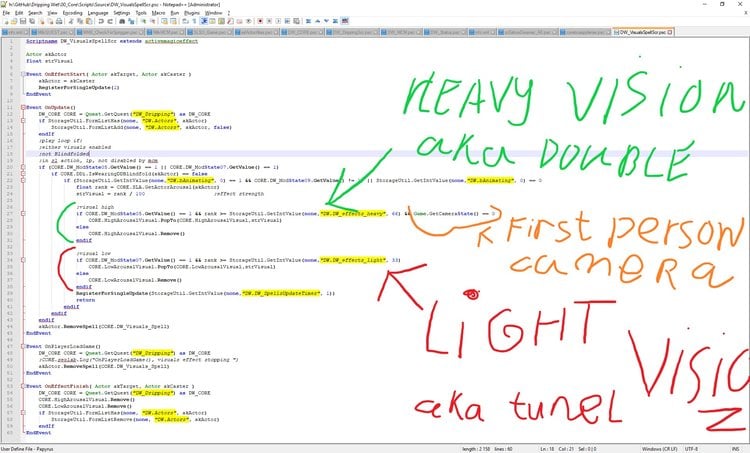
Task: Collapse fold at line 34 visual low if
Action: pyautogui.click(x=23, y=260)
